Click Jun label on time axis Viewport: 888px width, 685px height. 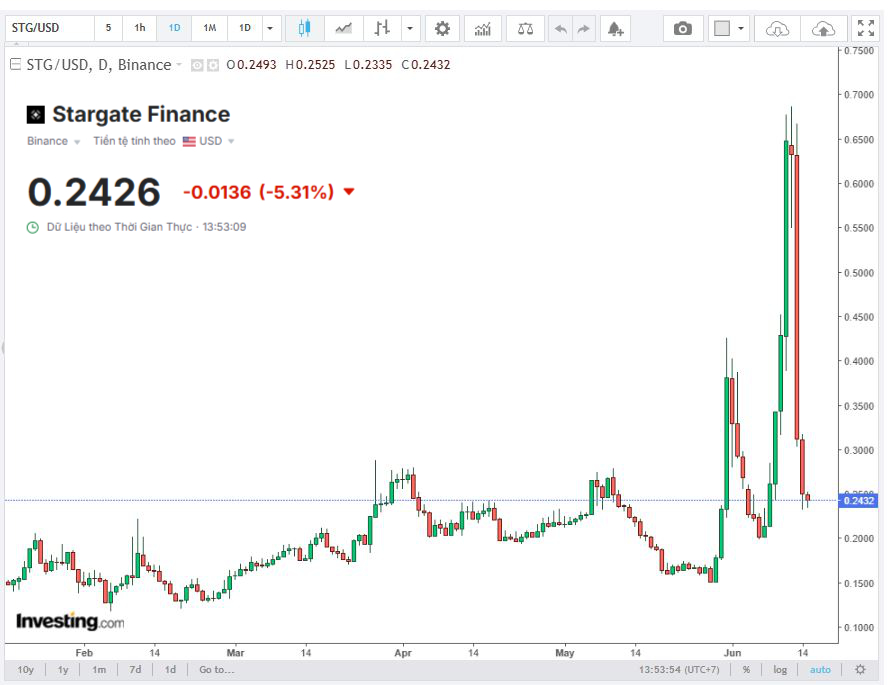(x=732, y=653)
